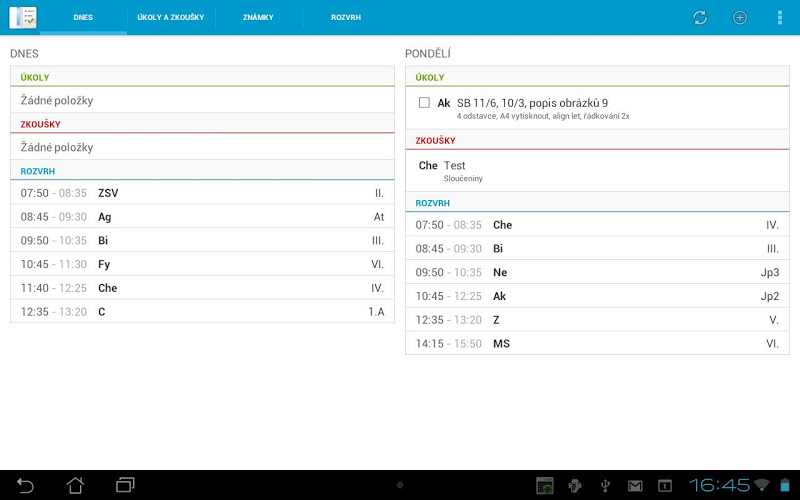Tap the '4 odstavce, A4 vytisknout' task note
The image size is (800, 500).
tap(543, 116)
